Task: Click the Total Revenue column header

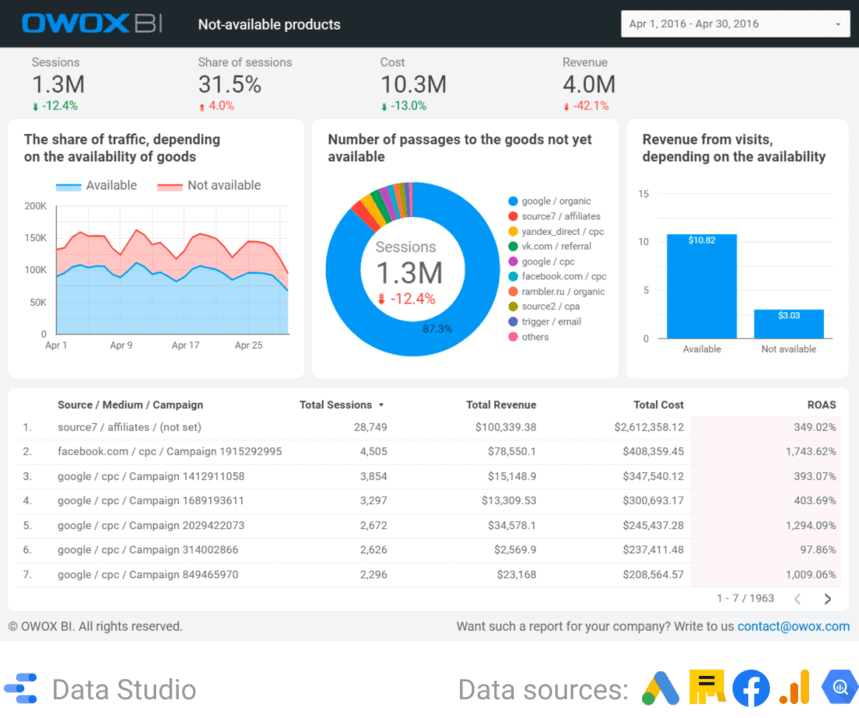Action: point(500,405)
